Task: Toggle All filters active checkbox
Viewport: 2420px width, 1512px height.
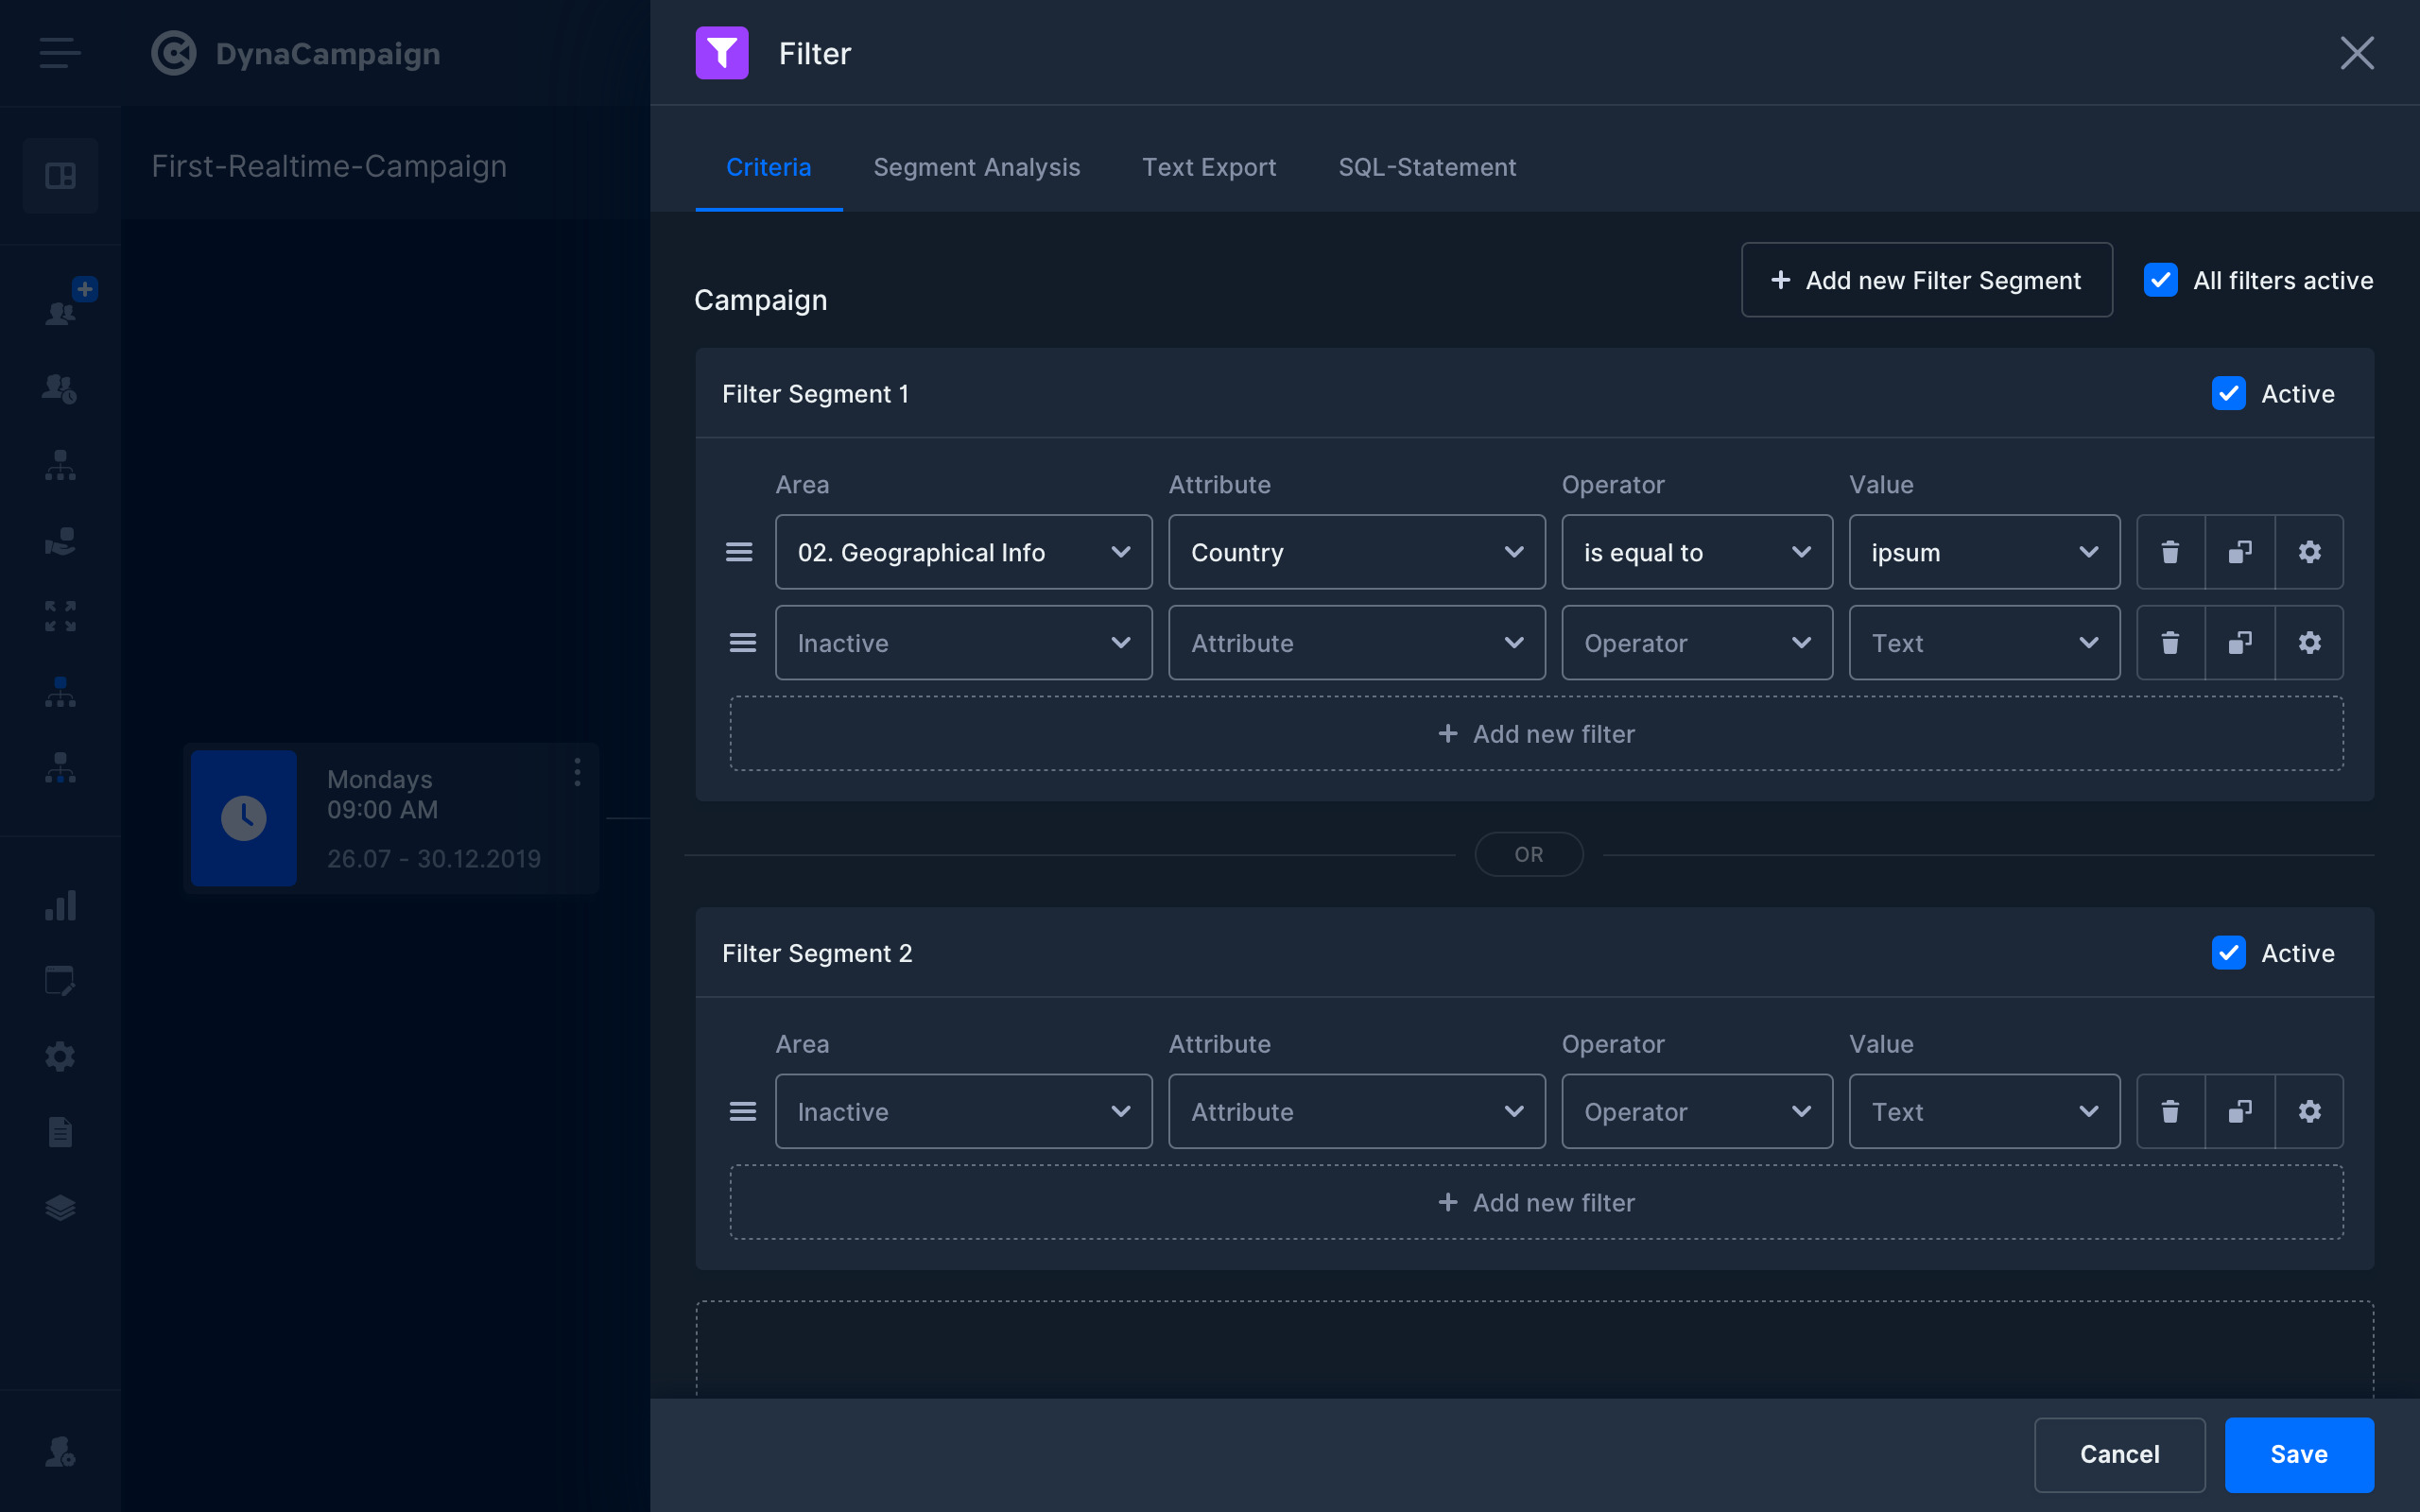Action: [x=2160, y=280]
